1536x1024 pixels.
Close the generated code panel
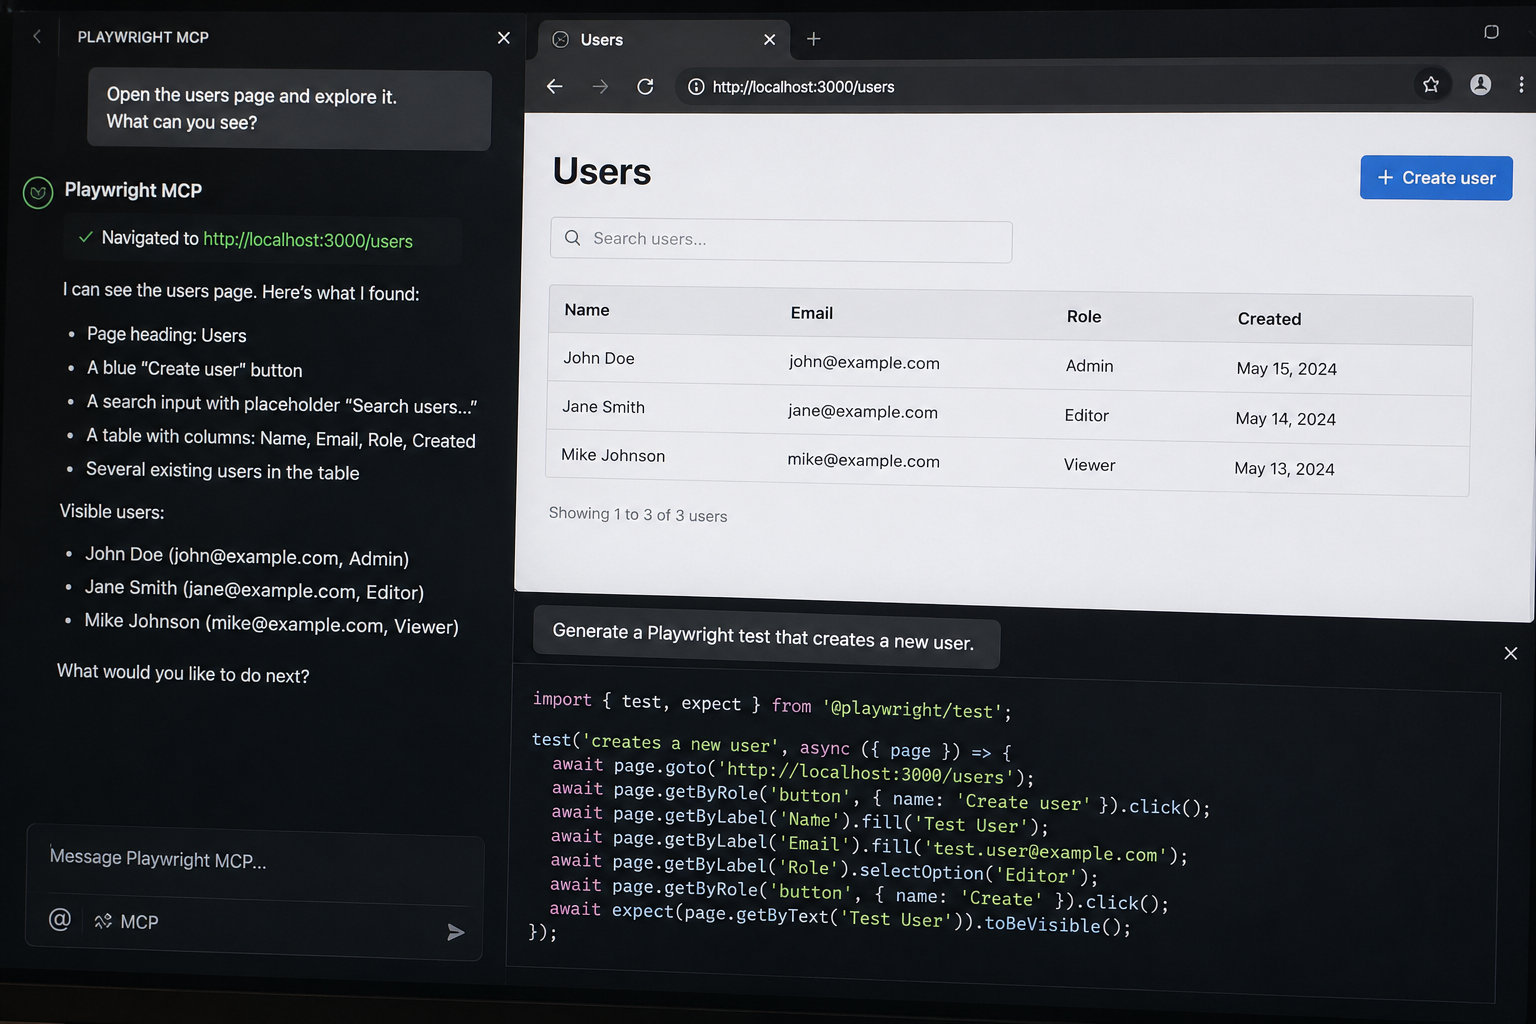pyautogui.click(x=1511, y=653)
